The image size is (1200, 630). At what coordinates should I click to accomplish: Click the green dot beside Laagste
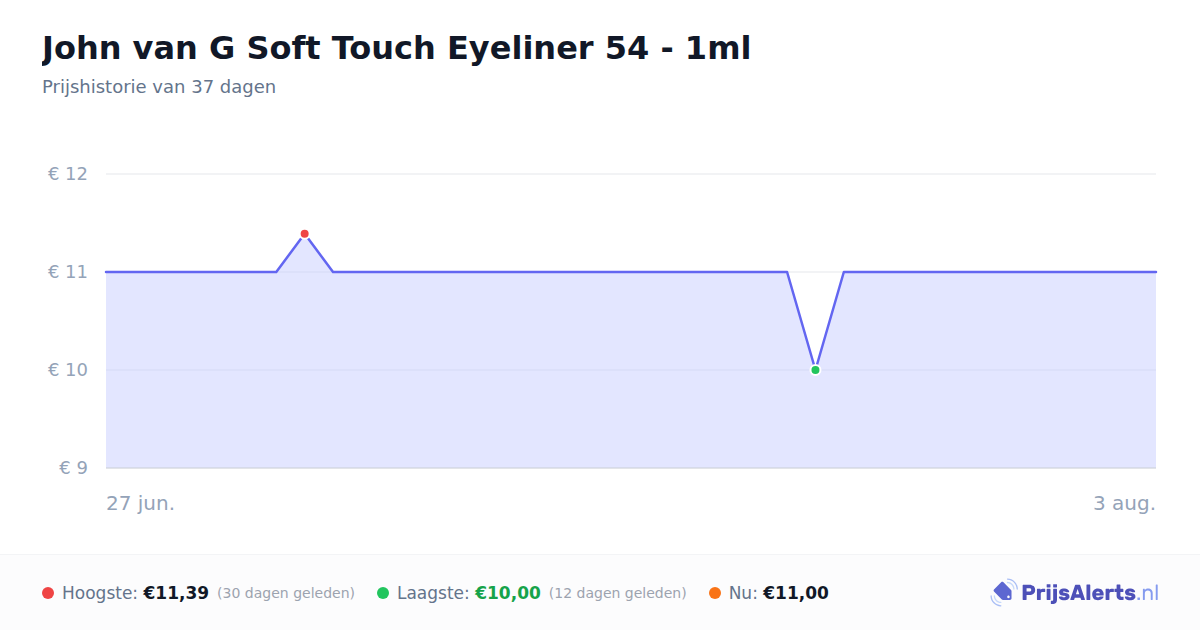(x=383, y=593)
